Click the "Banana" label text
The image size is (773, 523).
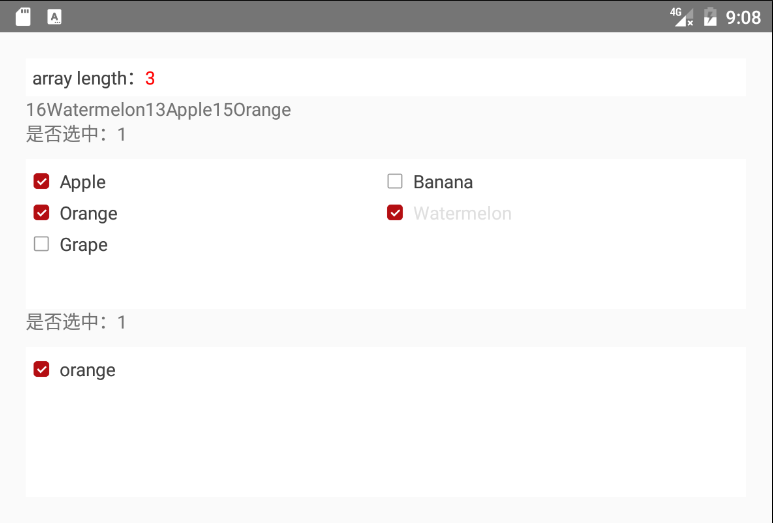pyautogui.click(x=443, y=182)
